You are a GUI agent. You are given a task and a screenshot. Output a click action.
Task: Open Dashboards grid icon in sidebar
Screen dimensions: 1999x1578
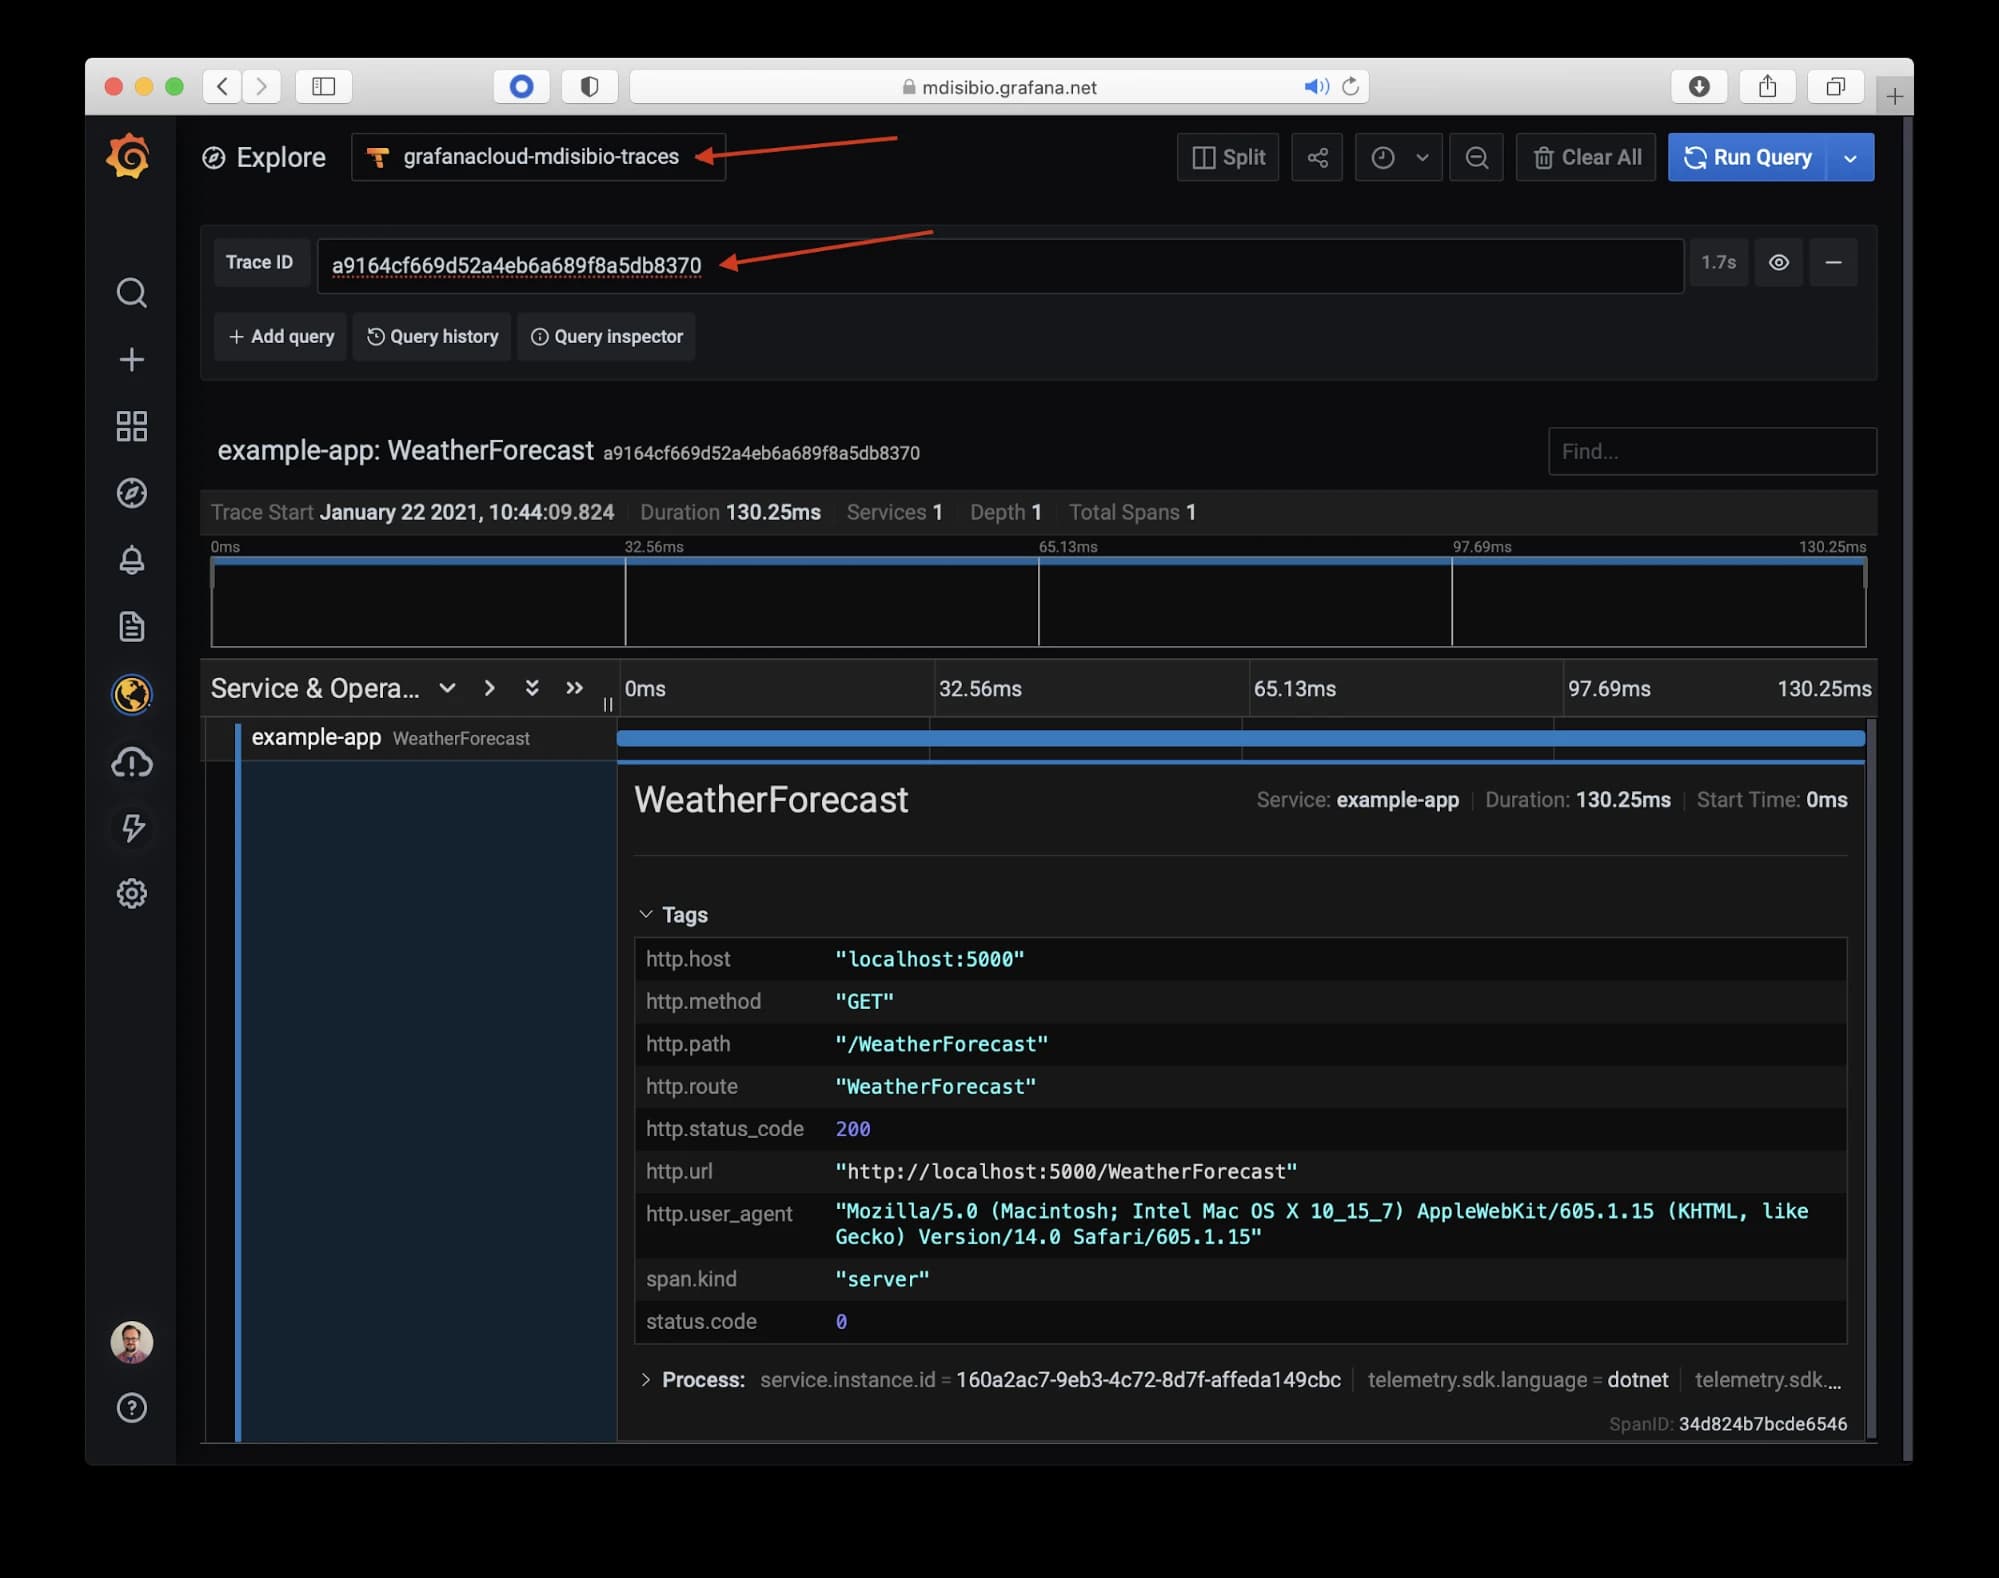click(x=131, y=426)
